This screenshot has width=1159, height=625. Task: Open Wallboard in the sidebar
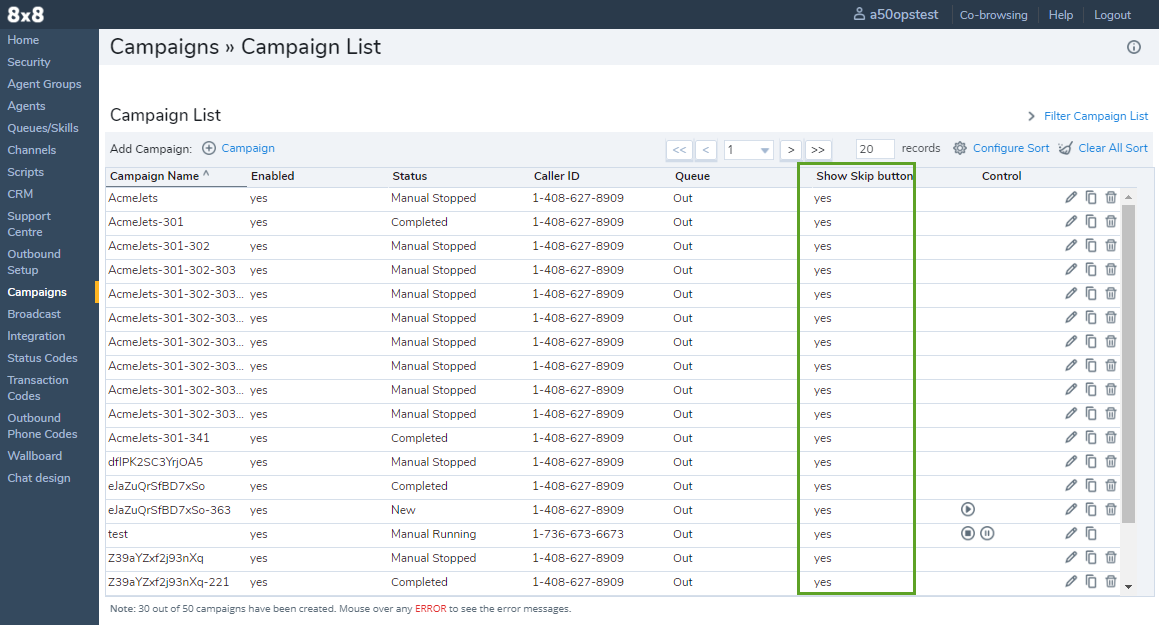pyautogui.click(x=34, y=456)
